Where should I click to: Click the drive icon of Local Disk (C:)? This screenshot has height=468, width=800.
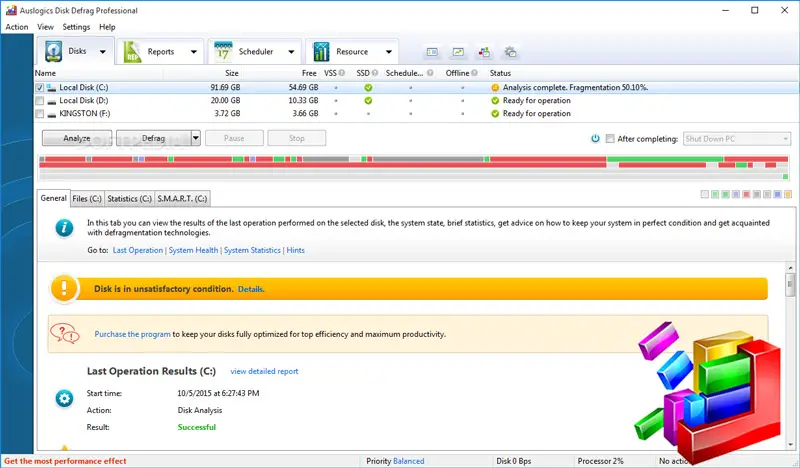click(x=52, y=88)
